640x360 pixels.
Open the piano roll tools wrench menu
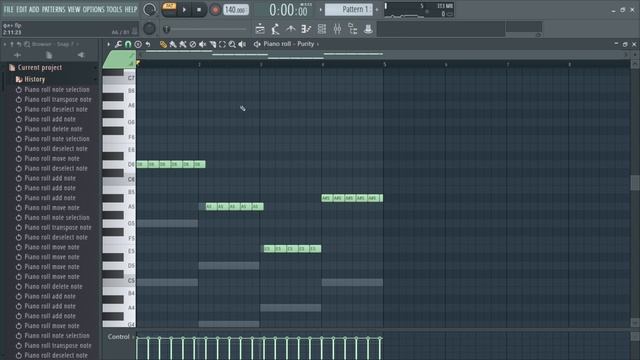coord(118,44)
